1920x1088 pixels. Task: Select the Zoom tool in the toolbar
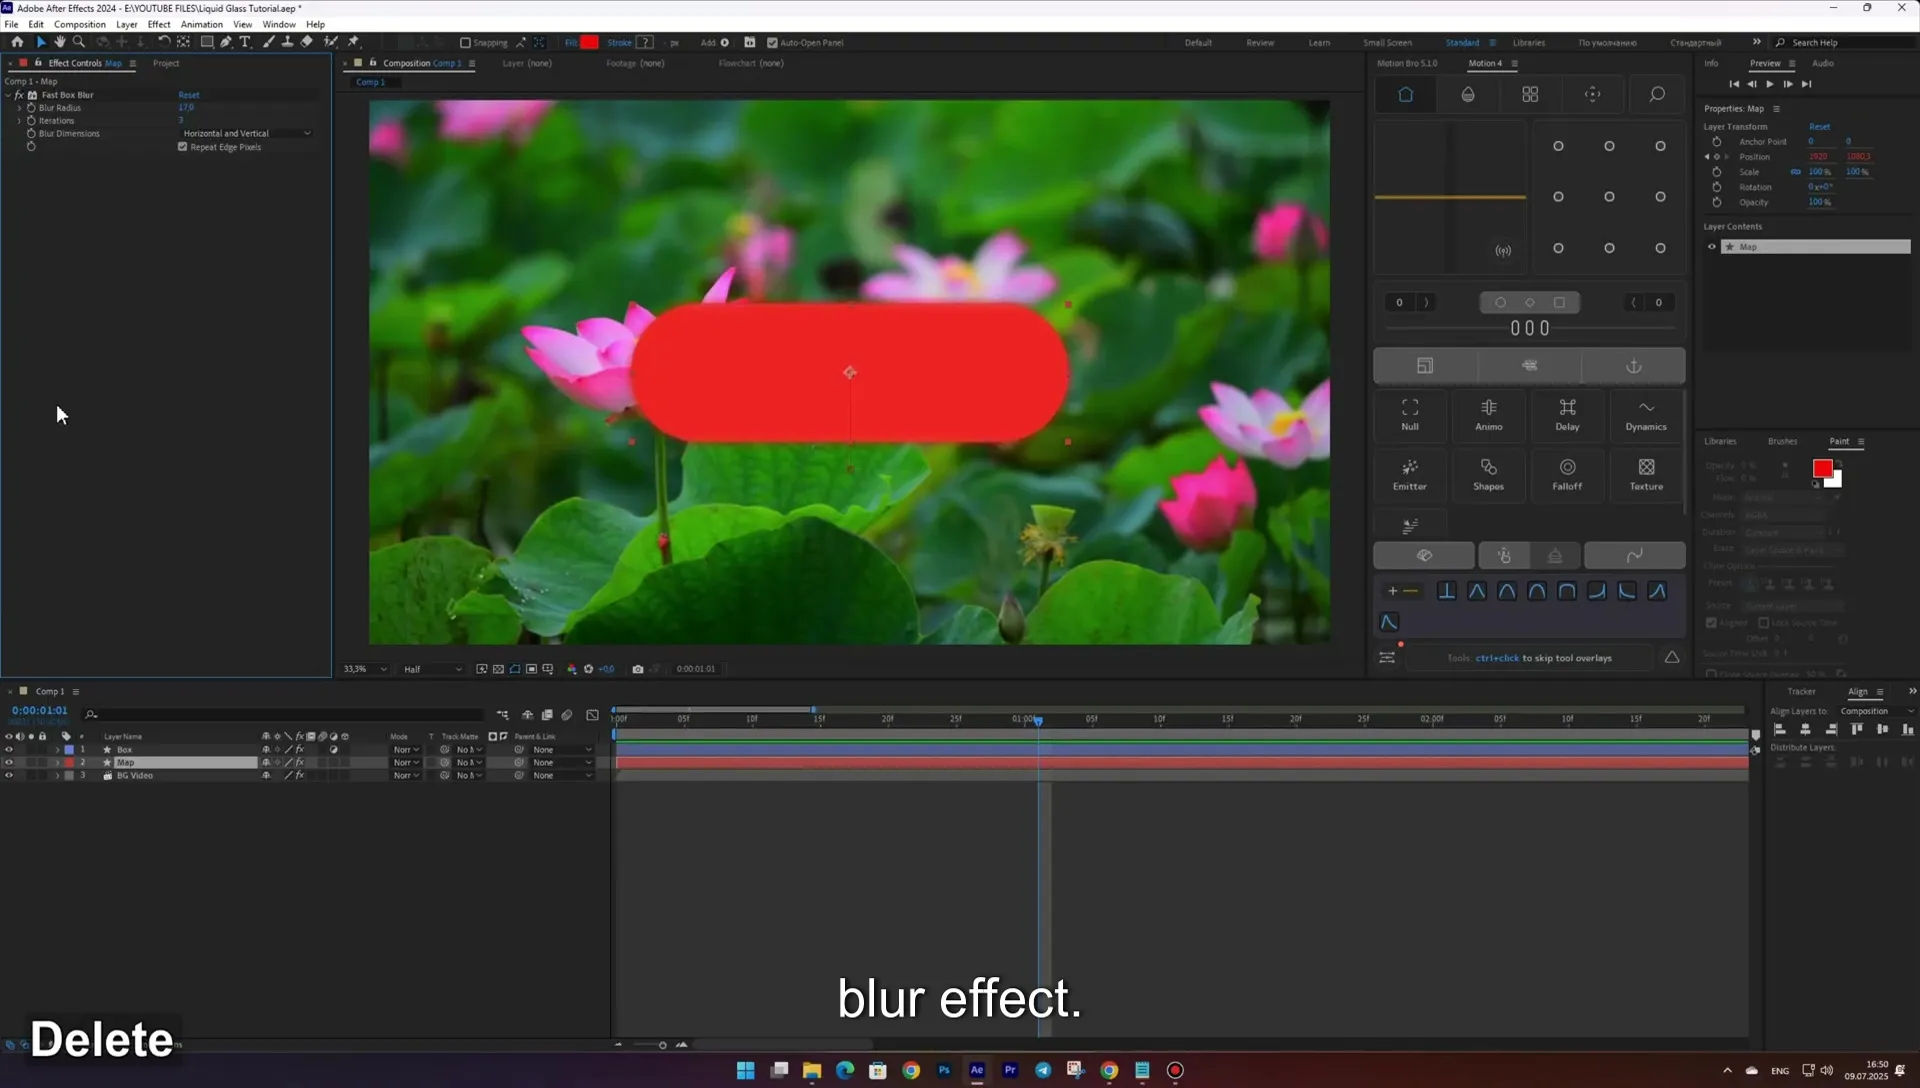pos(79,42)
